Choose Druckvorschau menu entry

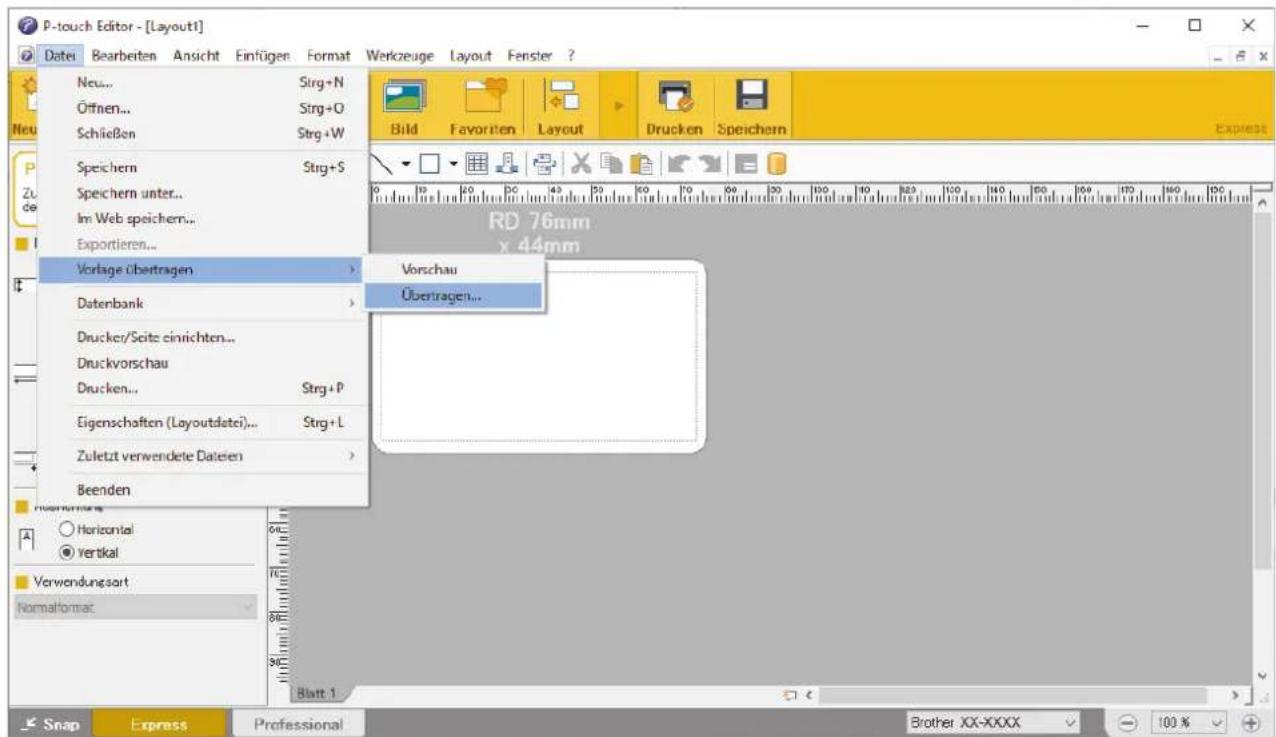point(204,363)
